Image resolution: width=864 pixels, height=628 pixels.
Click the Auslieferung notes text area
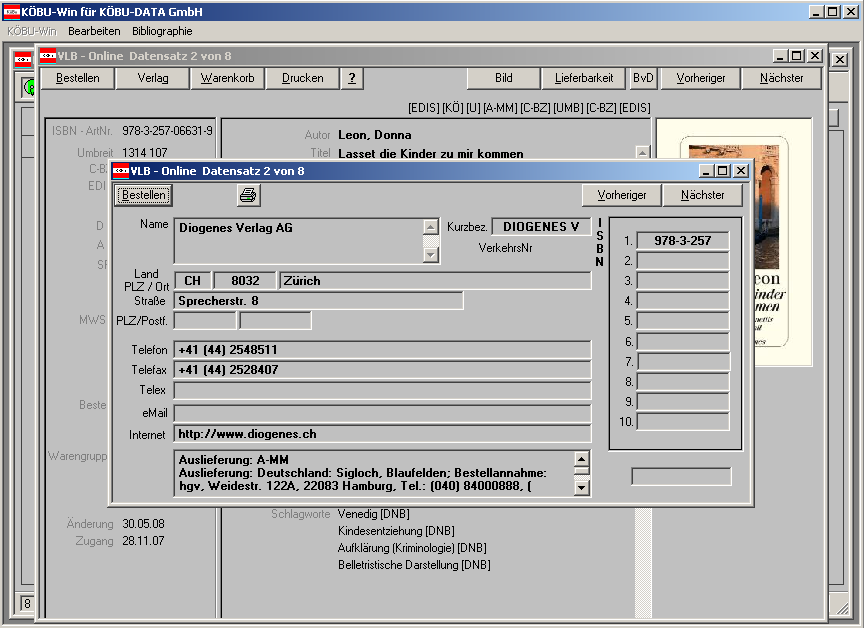click(x=374, y=473)
